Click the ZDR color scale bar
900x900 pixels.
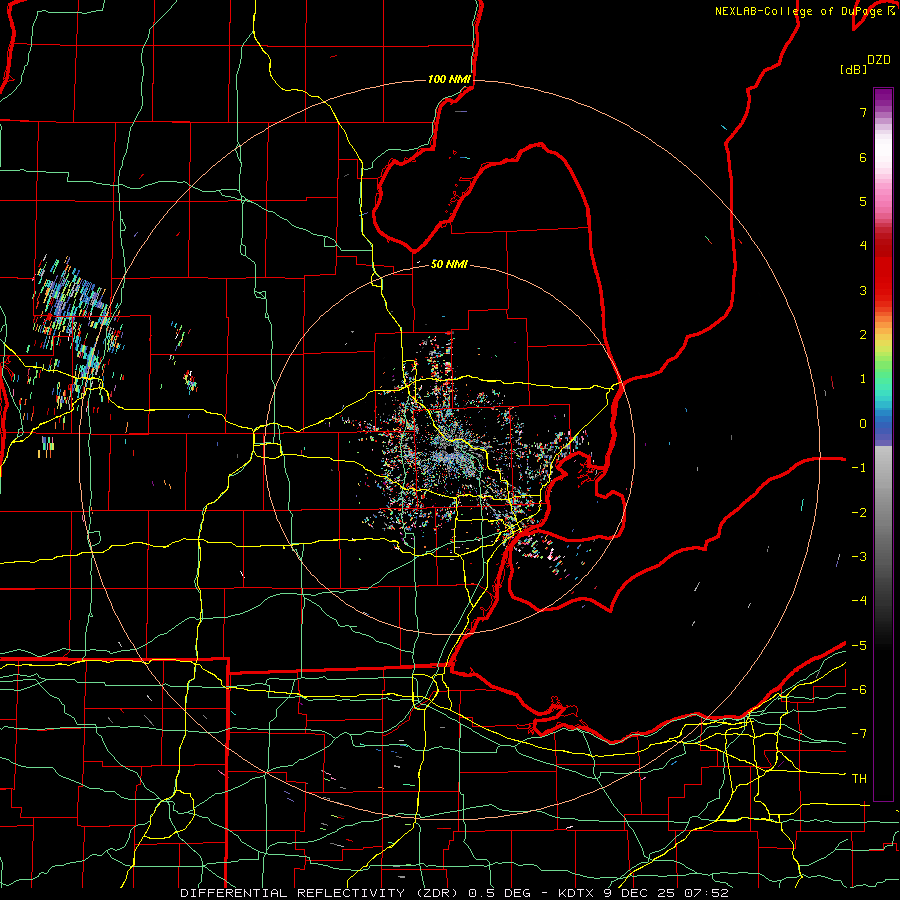tap(883, 444)
